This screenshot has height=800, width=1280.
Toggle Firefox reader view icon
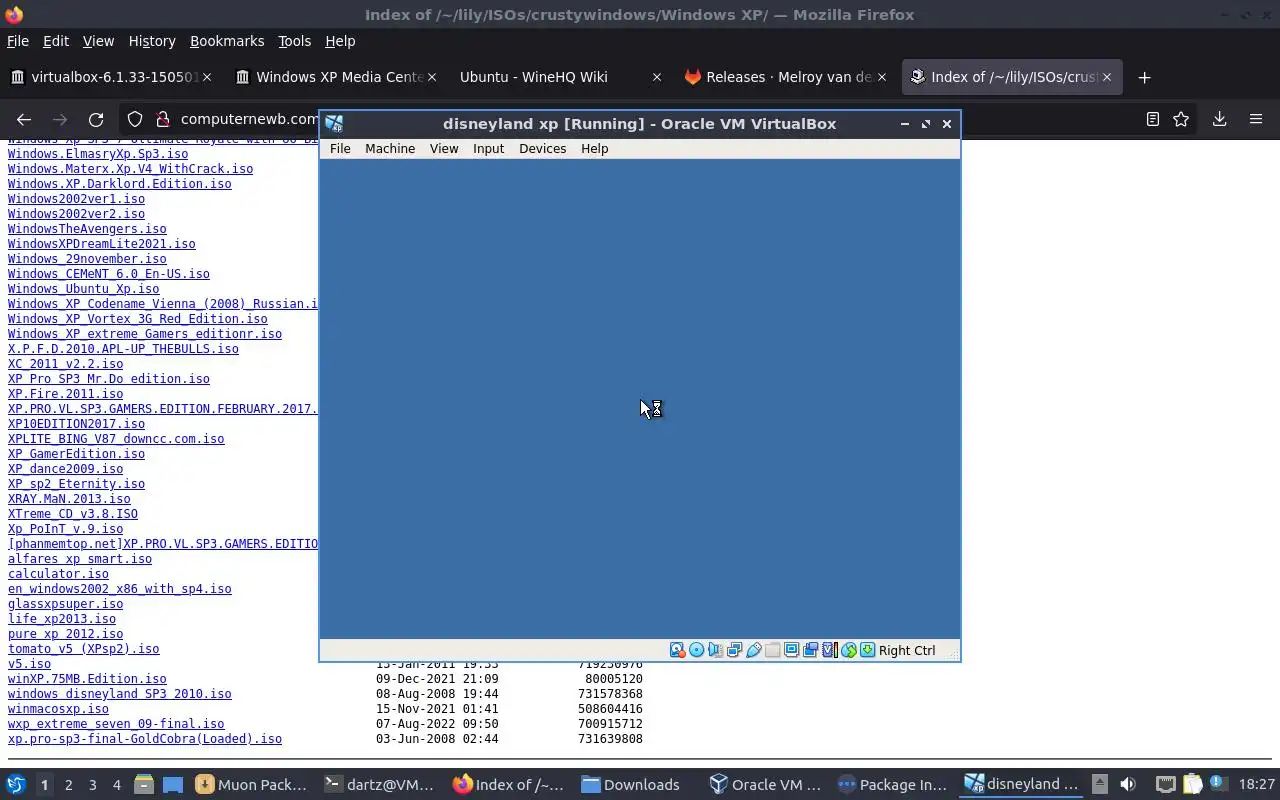1152,119
